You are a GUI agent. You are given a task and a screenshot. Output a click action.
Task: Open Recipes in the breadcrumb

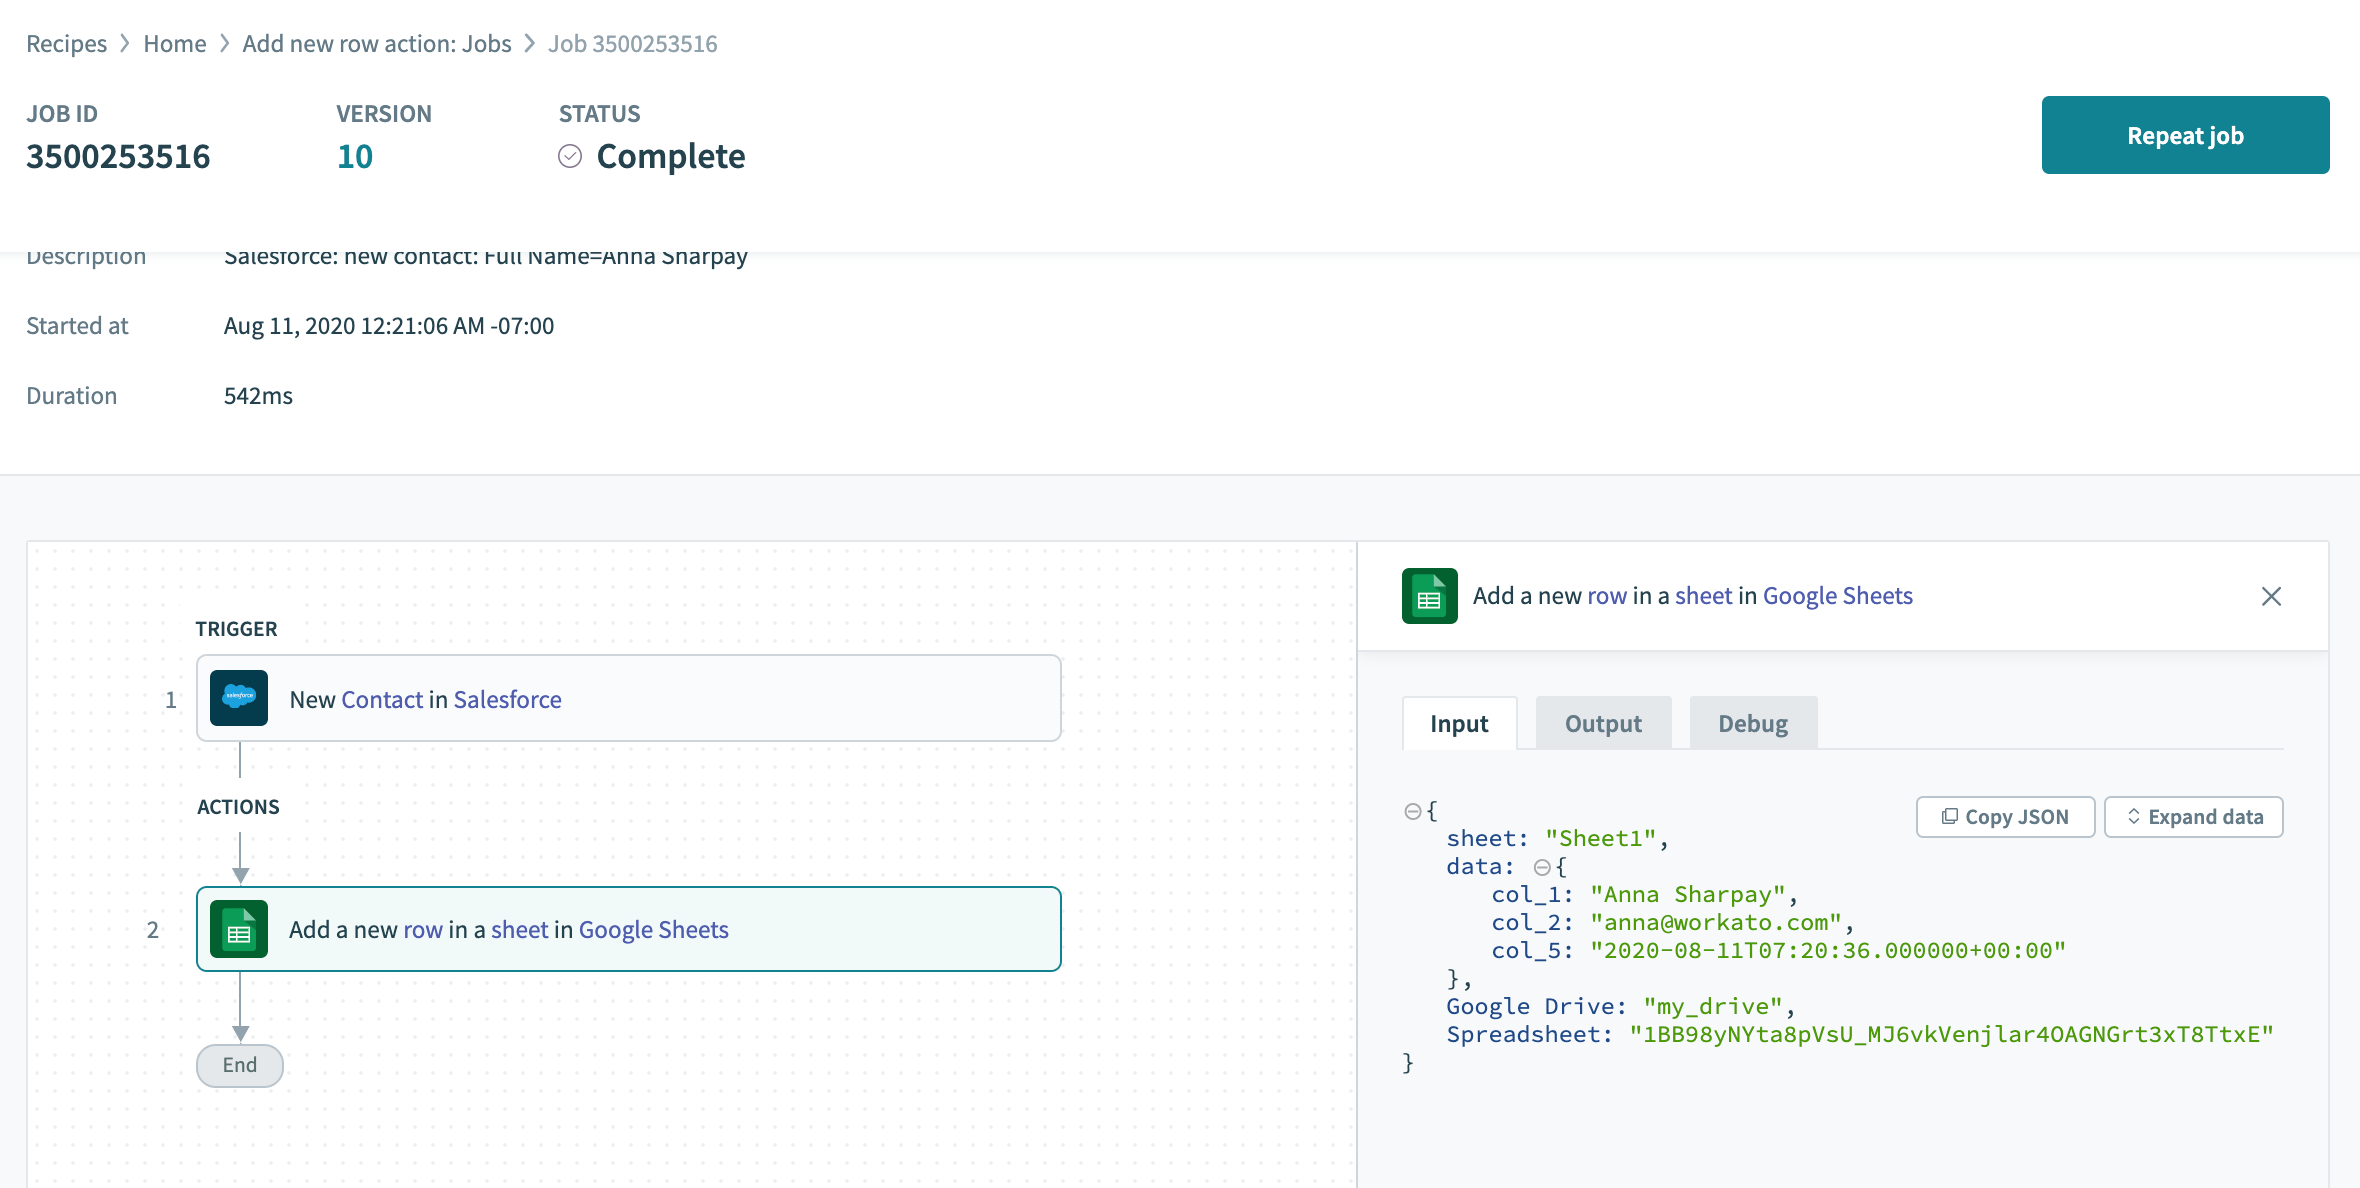tap(66, 44)
